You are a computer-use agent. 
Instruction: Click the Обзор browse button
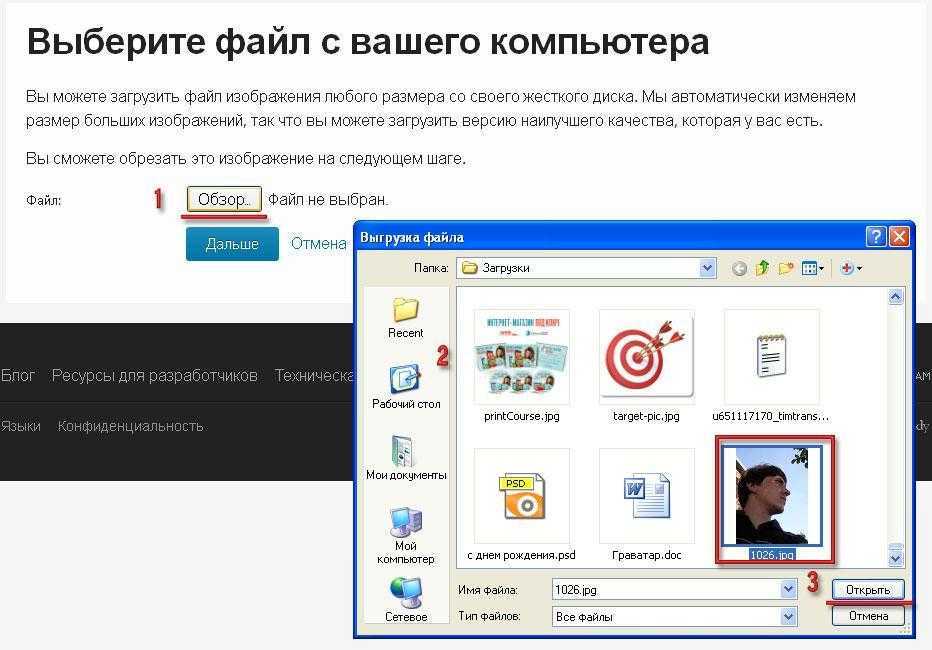tap(224, 199)
